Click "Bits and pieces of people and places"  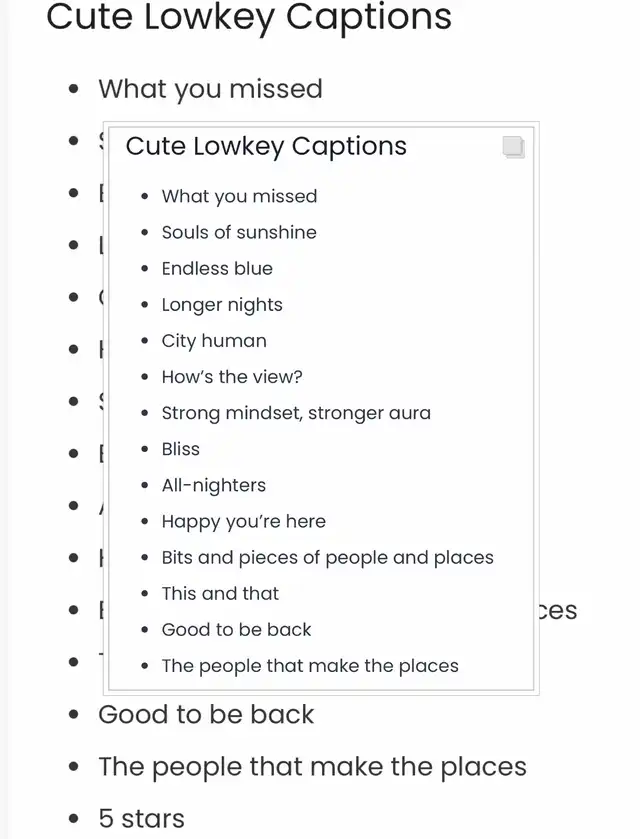(328, 557)
